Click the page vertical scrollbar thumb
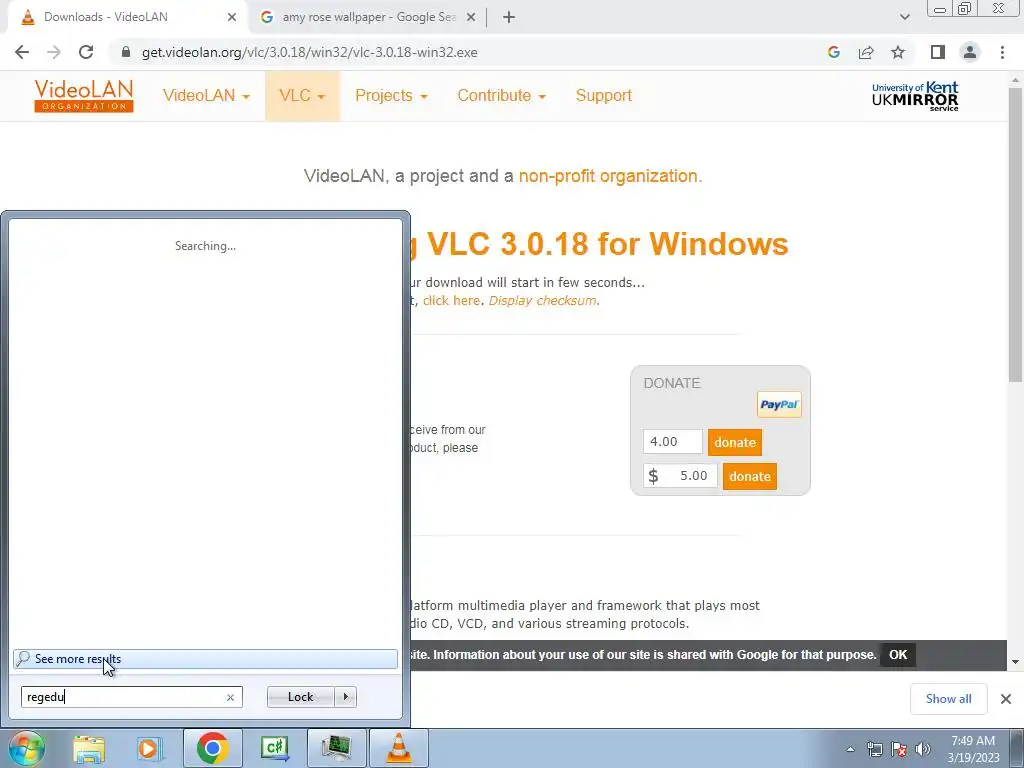Viewport: 1024px width, 768px height. [x=1015, y=234]
